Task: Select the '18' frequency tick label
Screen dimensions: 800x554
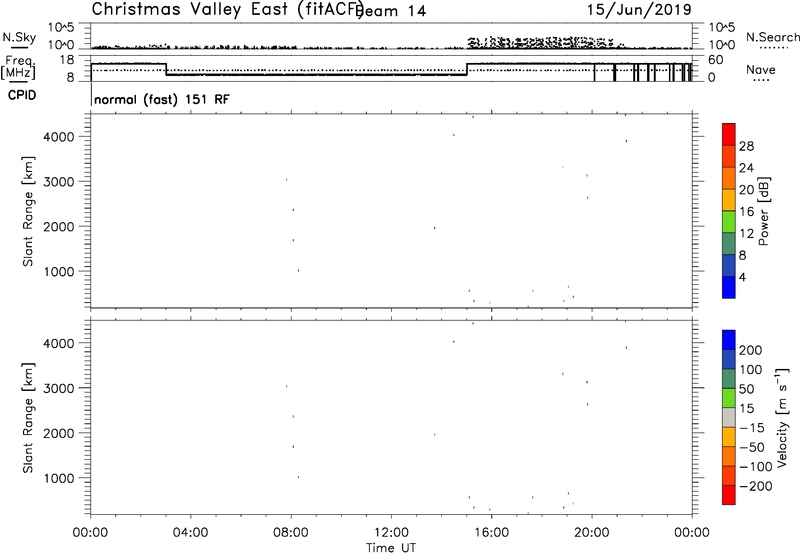Action: click(x=67, y=60)
